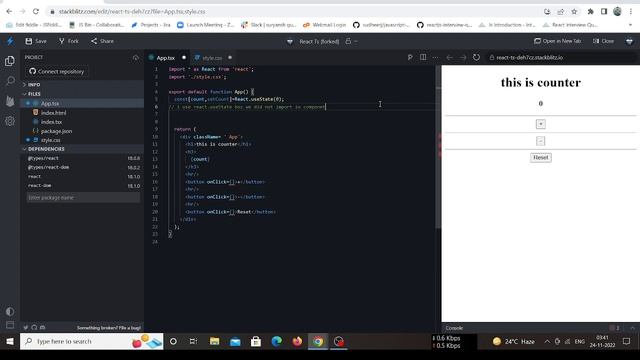Click unsaved dot on App.tsx tab

(184, 58)
